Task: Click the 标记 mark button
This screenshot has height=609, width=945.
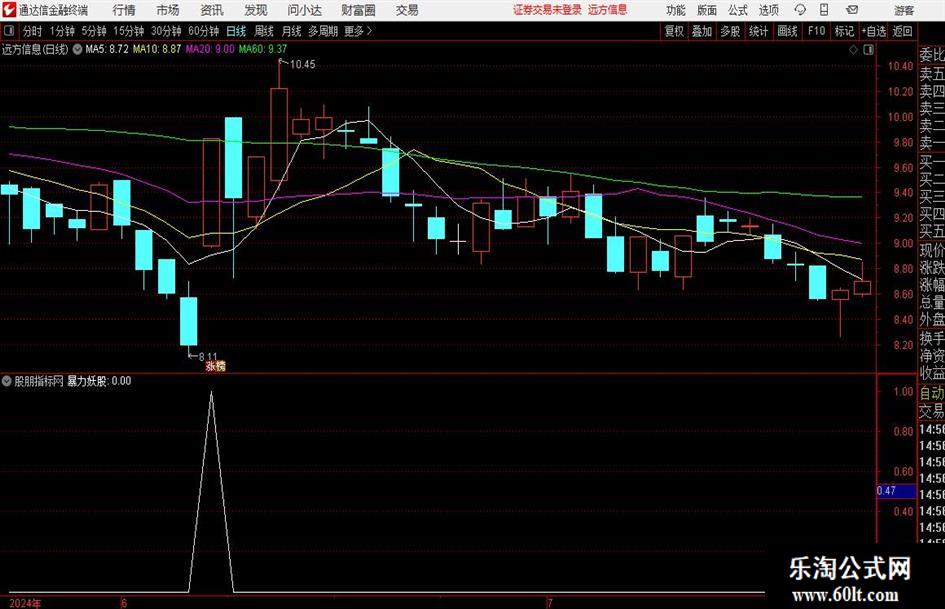Action: point(844,31)
